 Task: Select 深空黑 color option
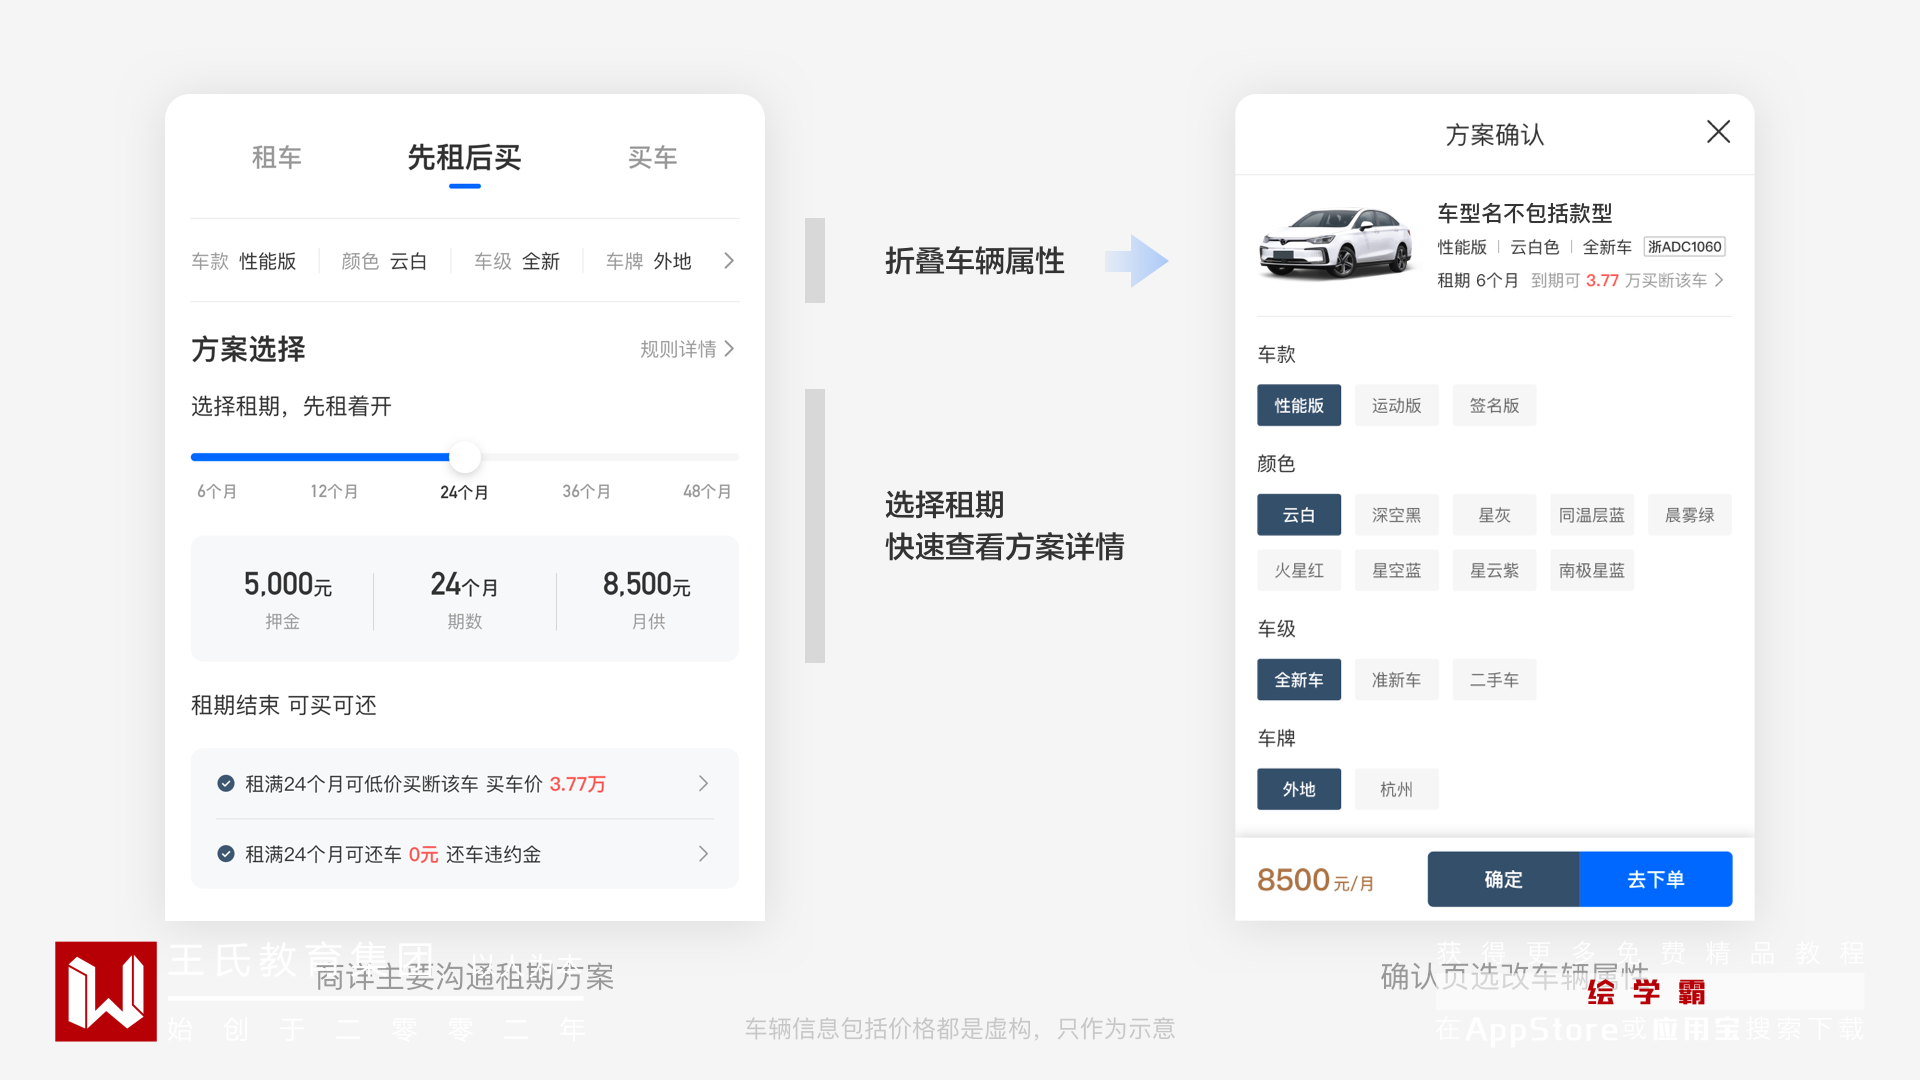point(1396,515)
